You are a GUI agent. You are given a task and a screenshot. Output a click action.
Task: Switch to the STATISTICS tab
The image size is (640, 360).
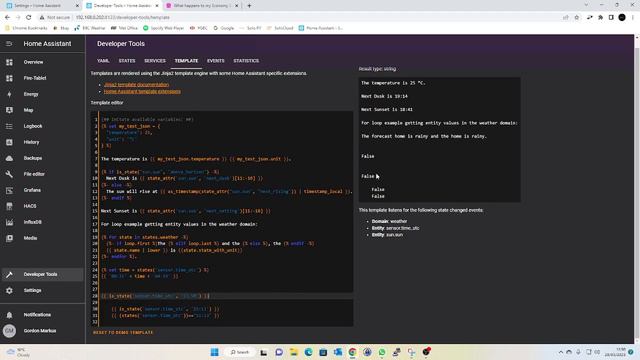pyautogui.click(x=246, y=61)
